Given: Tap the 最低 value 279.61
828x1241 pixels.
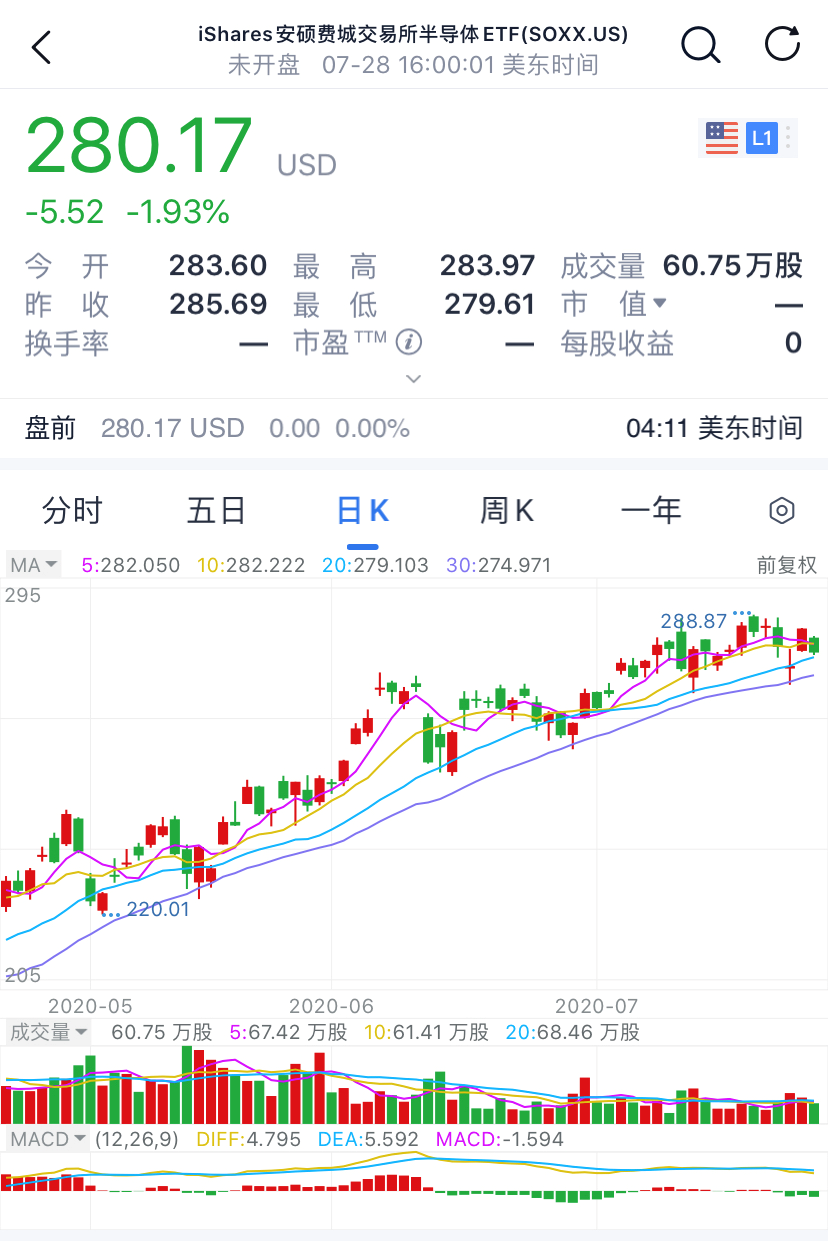Looking at the screenshot, I should pos(490,304).
